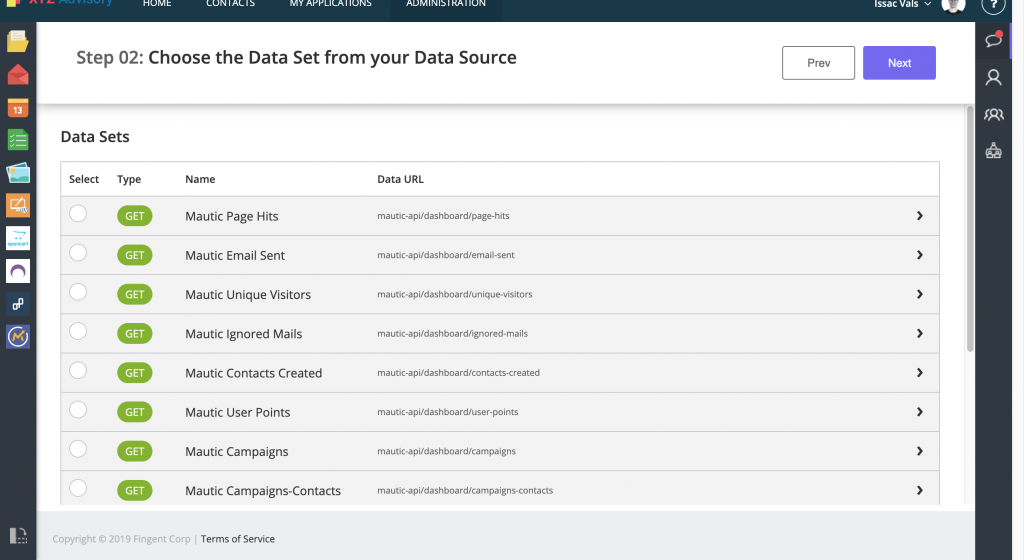Viewport: 1024px width, 560px height.
Task: Open the yellow folder sidebar icon
Action: click(18, 41)
